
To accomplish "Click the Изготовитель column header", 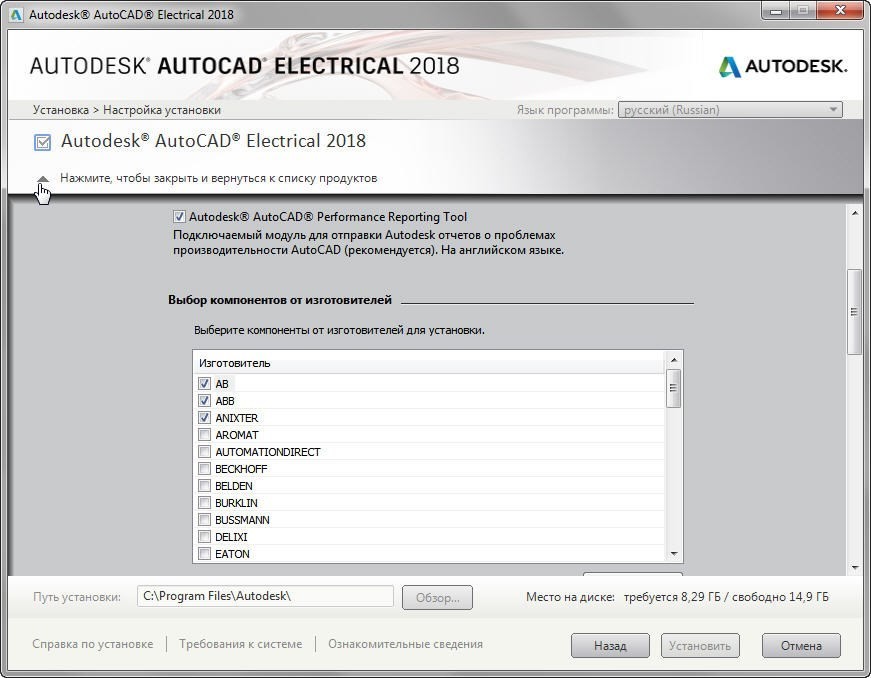I will click(x=428, y=363).
